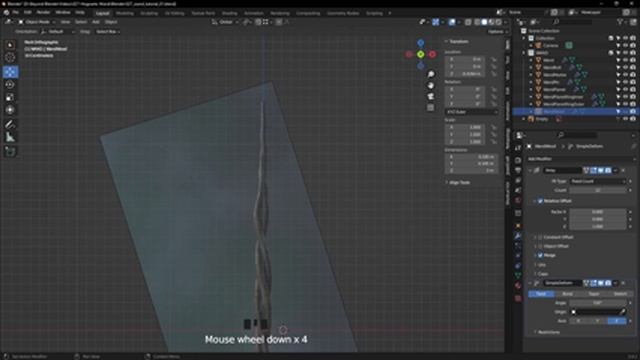Open the File menu
This screenshot has height=360, width=640.
16,13
